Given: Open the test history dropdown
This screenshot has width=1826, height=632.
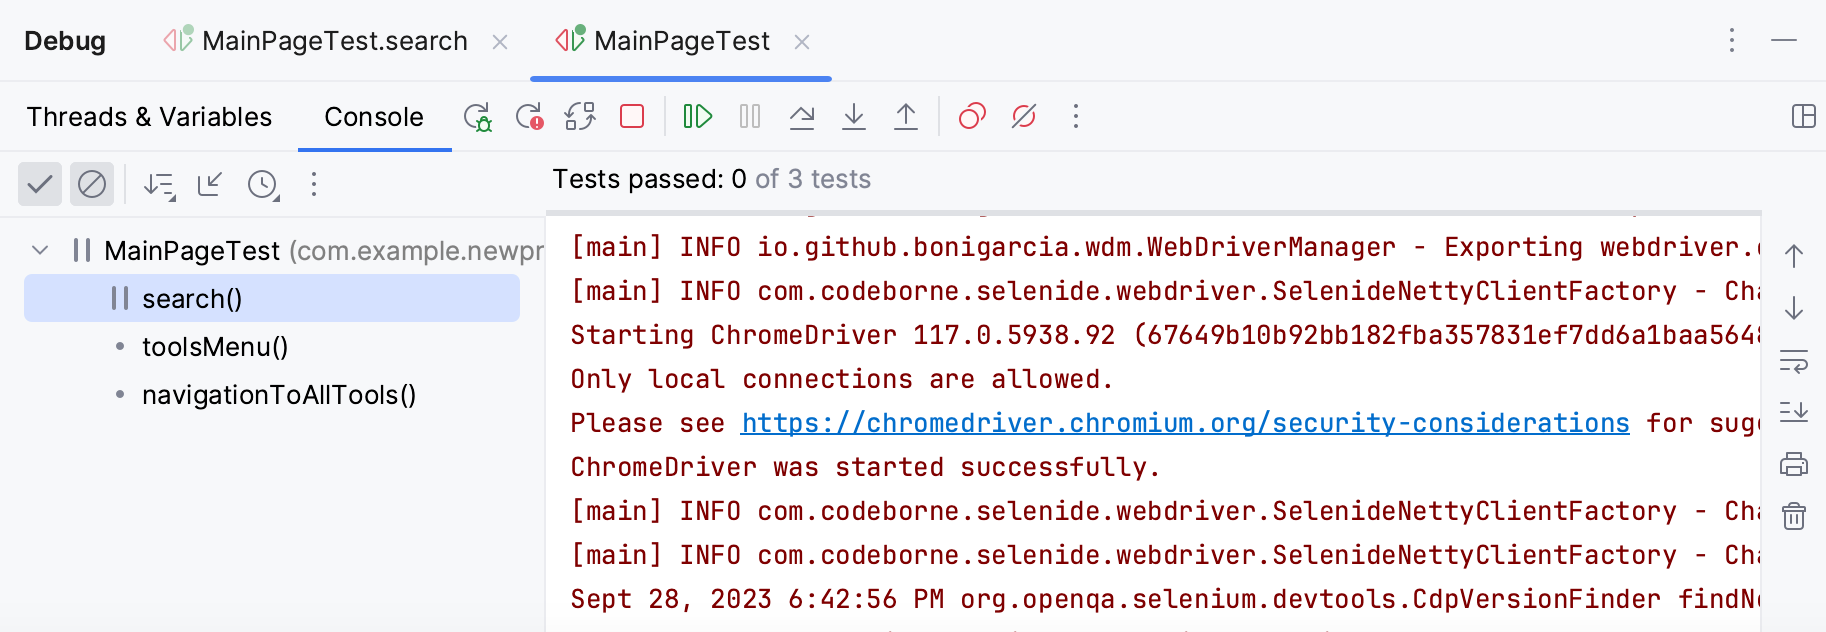Looking at the screenshot, I should 262,184.
